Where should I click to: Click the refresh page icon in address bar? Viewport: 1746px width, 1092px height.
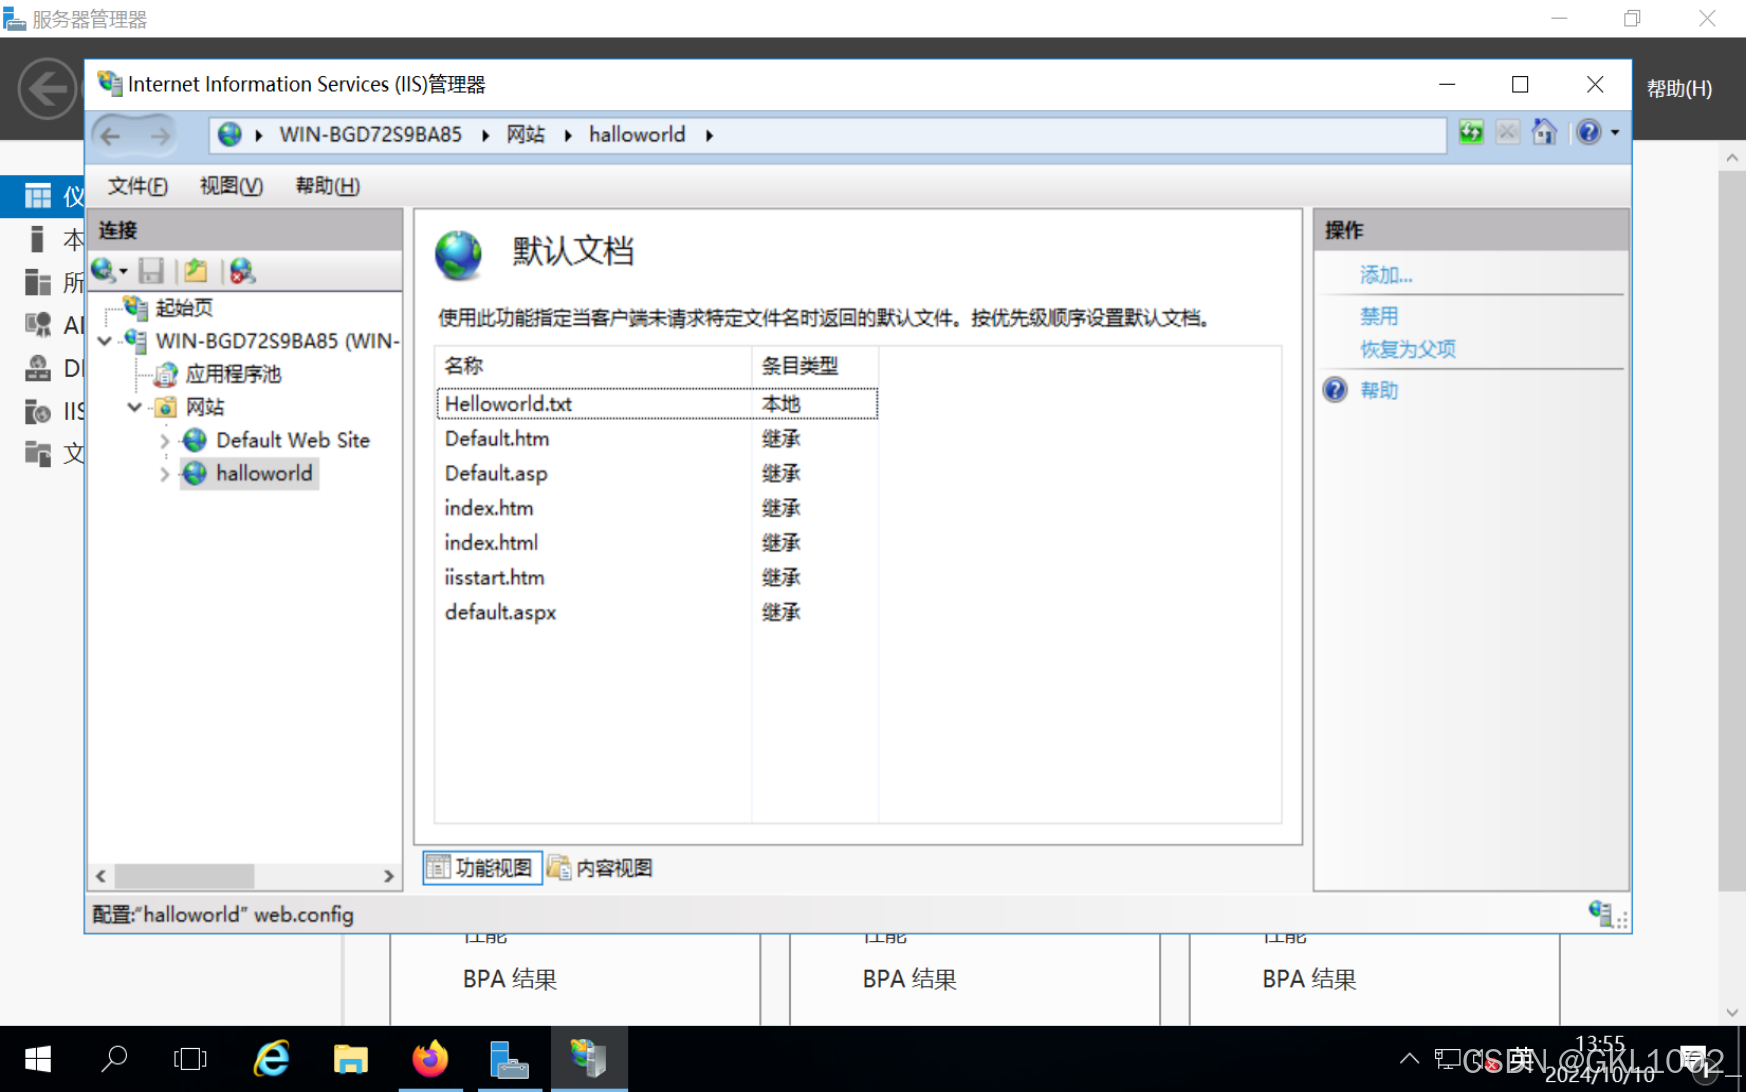click(1470, 132)
